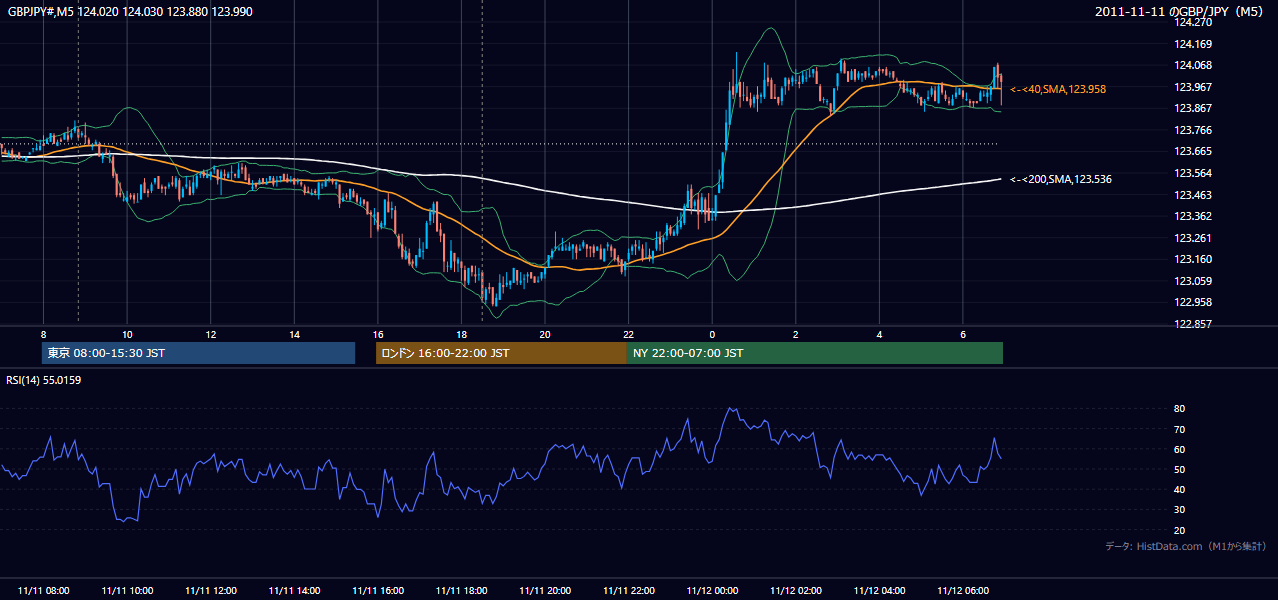Click the 122.958 price axis label
This screenshot has width=1278, height=600.
point(1193,303)
